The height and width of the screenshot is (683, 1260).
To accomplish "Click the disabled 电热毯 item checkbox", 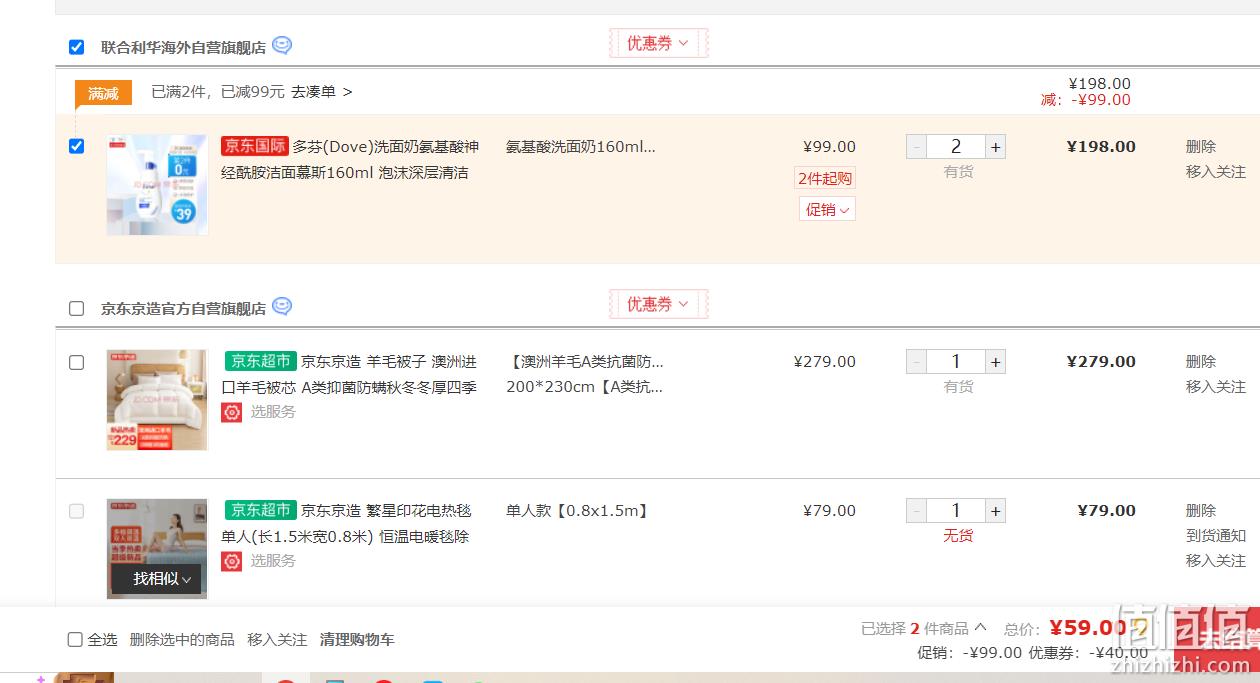I will [x=76, y=511].
